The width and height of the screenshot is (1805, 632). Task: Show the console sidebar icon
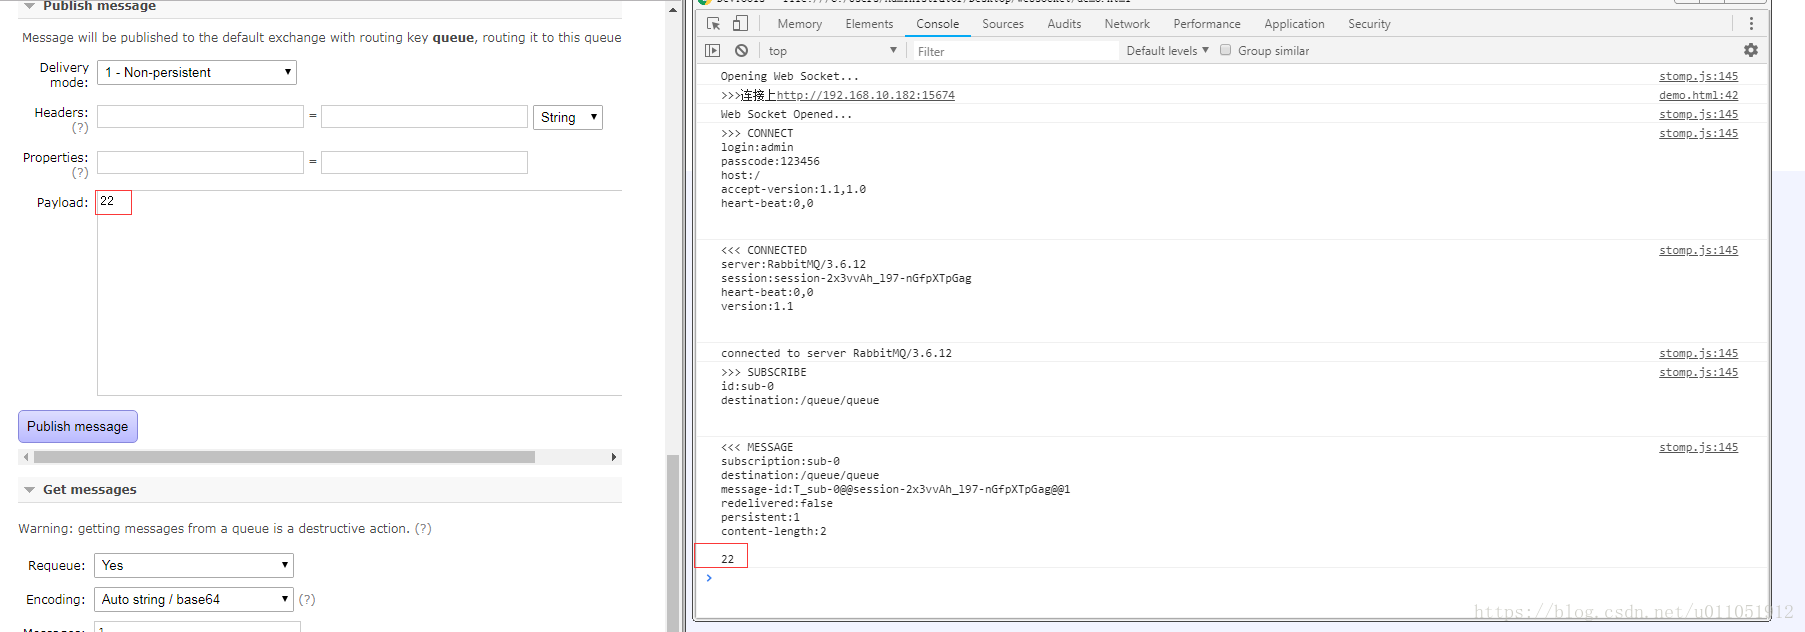[712, 50]
